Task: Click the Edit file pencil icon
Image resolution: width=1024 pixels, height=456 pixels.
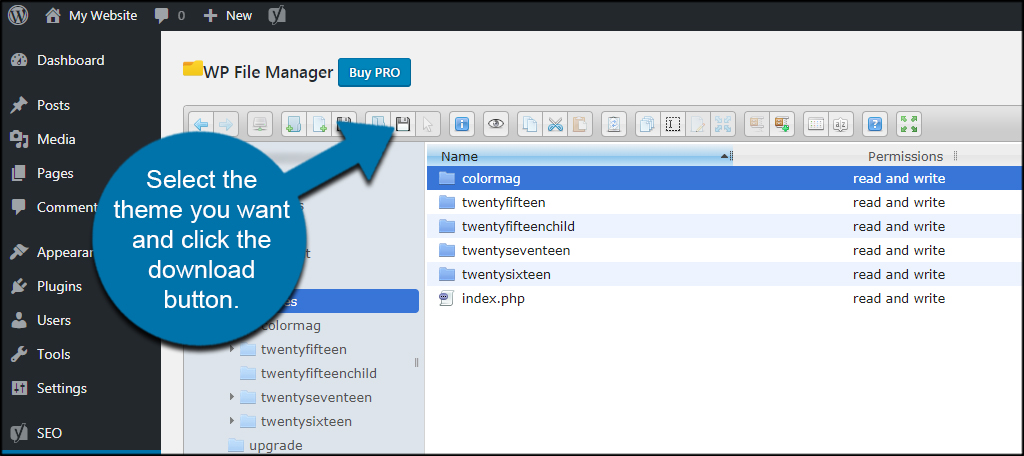Action: [x=697, y=123]
